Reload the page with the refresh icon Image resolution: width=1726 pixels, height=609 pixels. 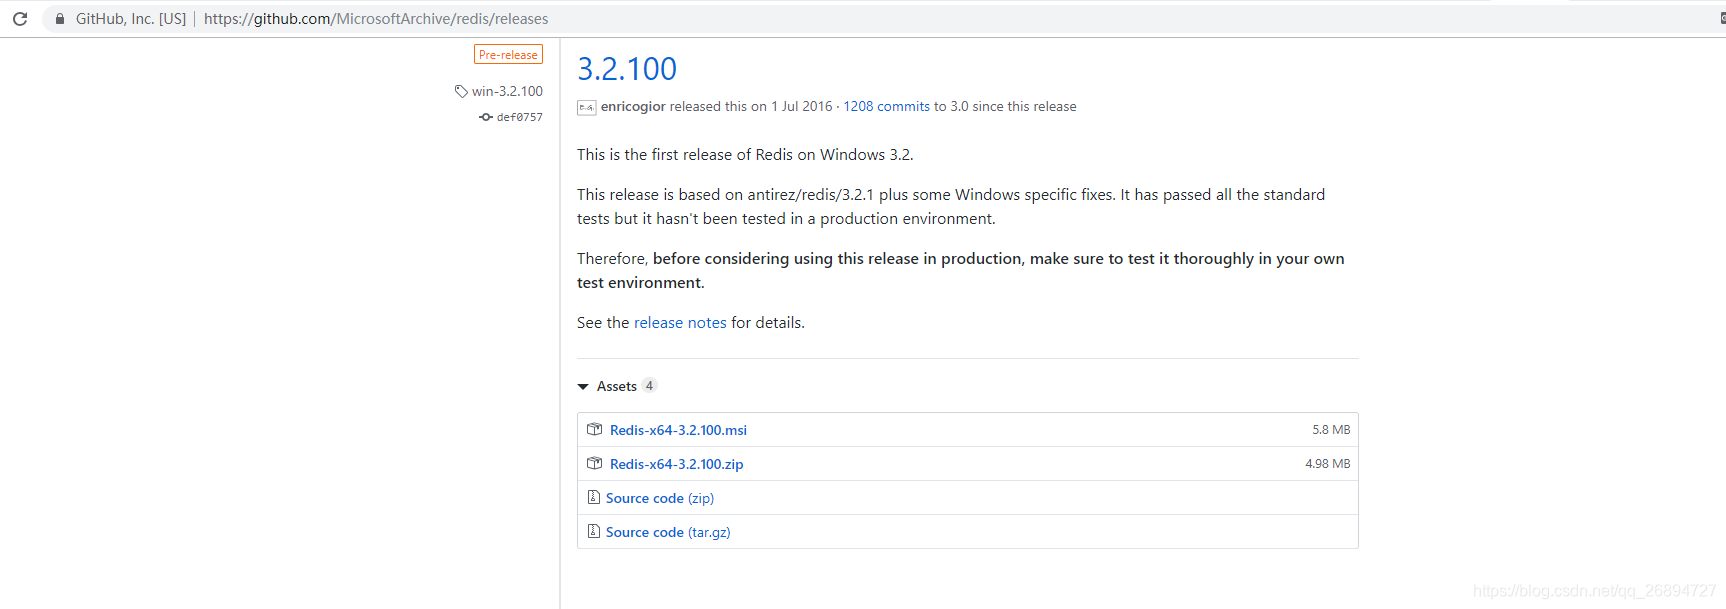coord(20,19)
